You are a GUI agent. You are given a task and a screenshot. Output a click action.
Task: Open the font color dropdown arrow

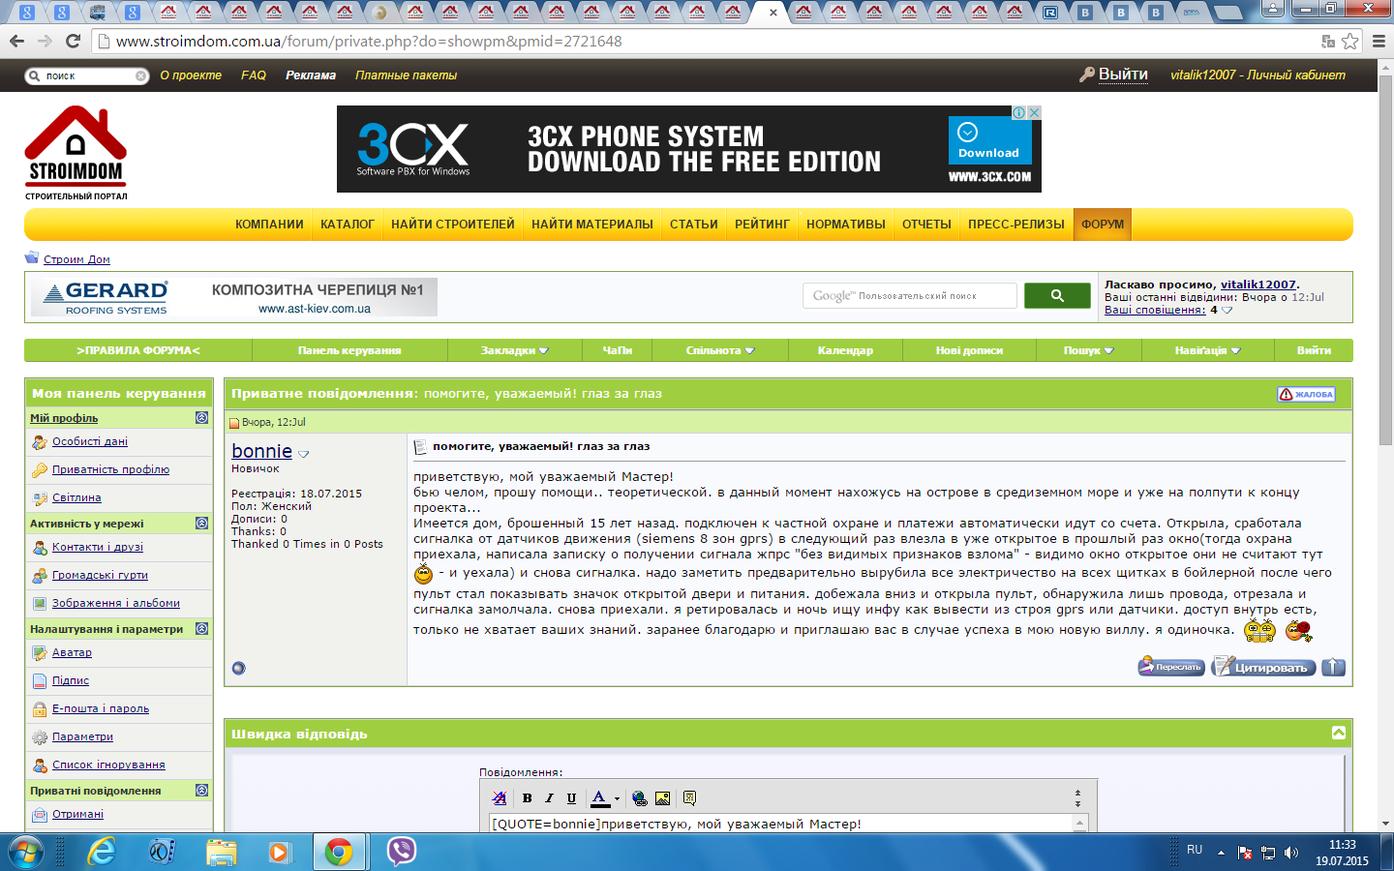click(x=617, y=798)
